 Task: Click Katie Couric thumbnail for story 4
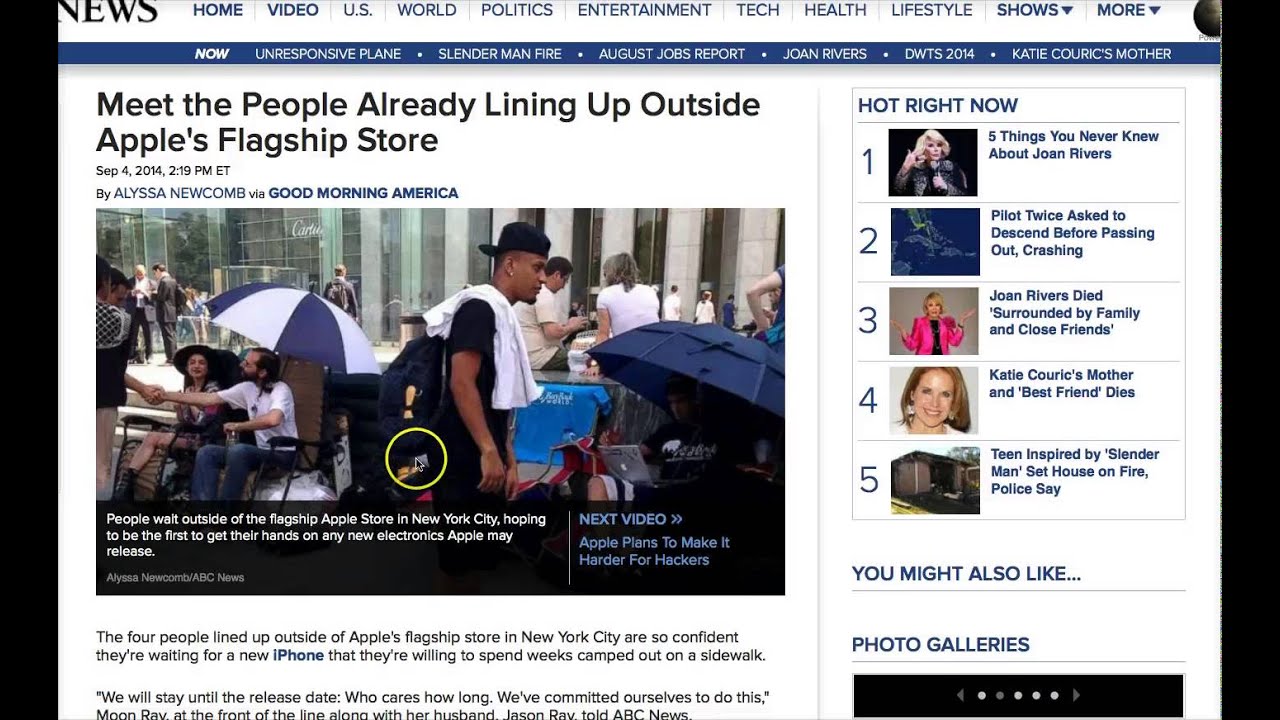[934, 401]
